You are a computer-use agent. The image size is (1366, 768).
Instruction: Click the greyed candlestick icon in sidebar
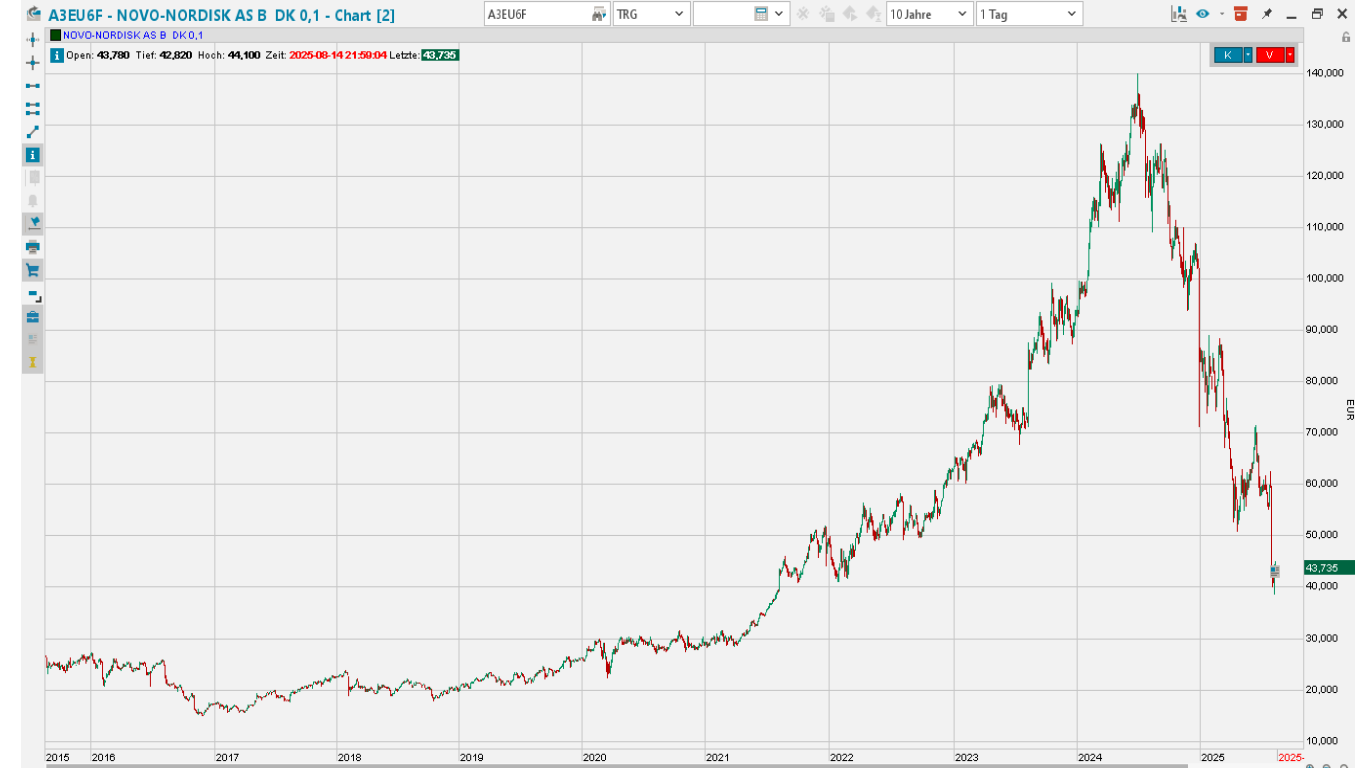coord(33,177)
